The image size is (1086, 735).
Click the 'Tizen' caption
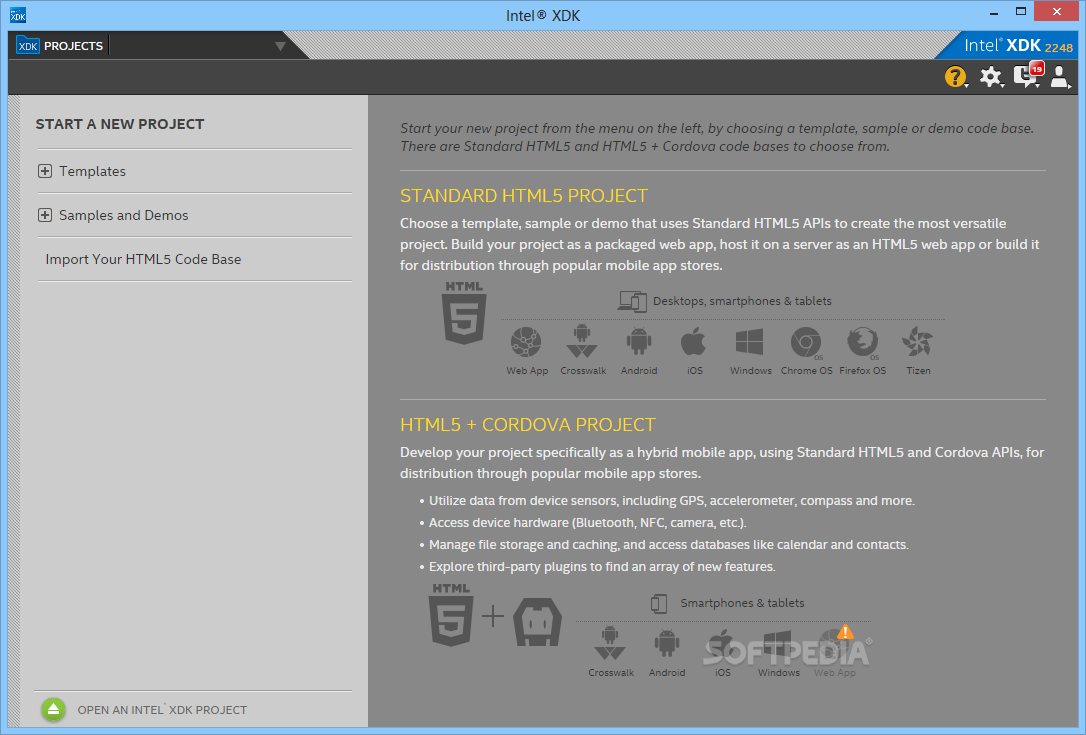pos(918,371)
